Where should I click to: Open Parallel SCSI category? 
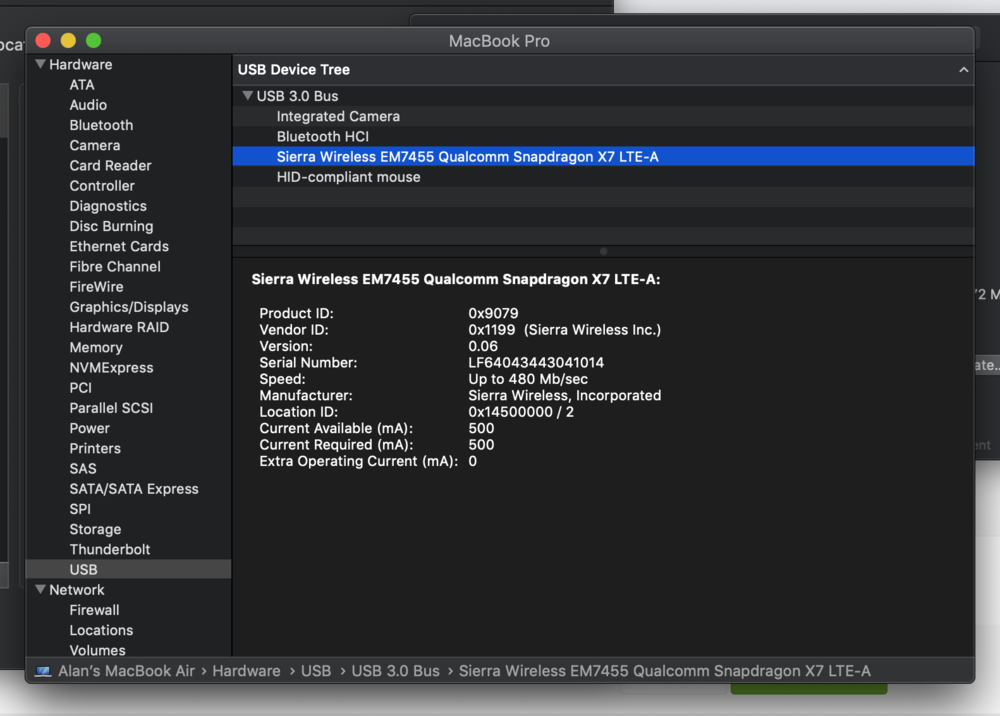pyautogui.click(x=111, y=408)
